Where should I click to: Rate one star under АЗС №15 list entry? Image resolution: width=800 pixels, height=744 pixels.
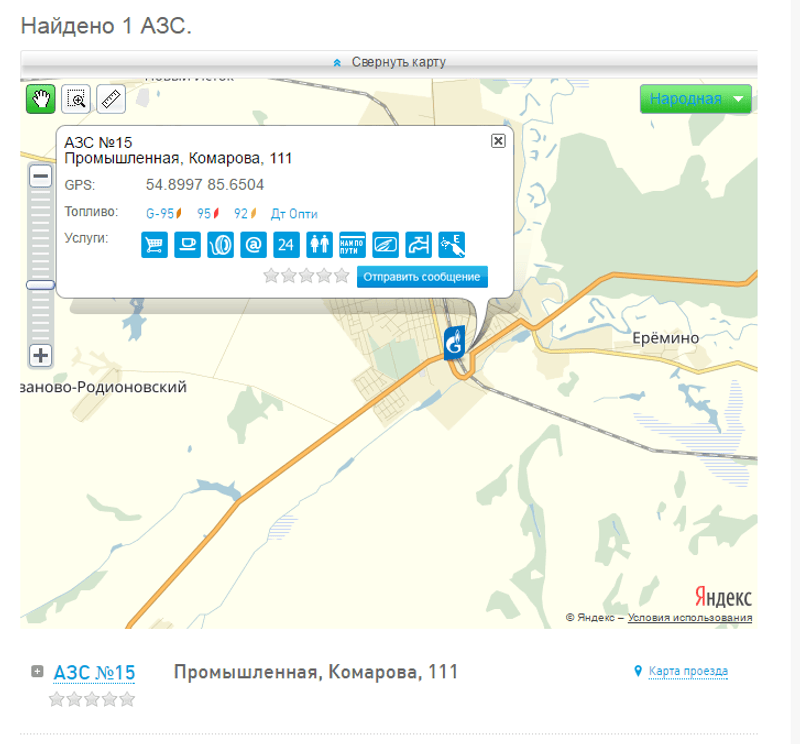point(57,699)
